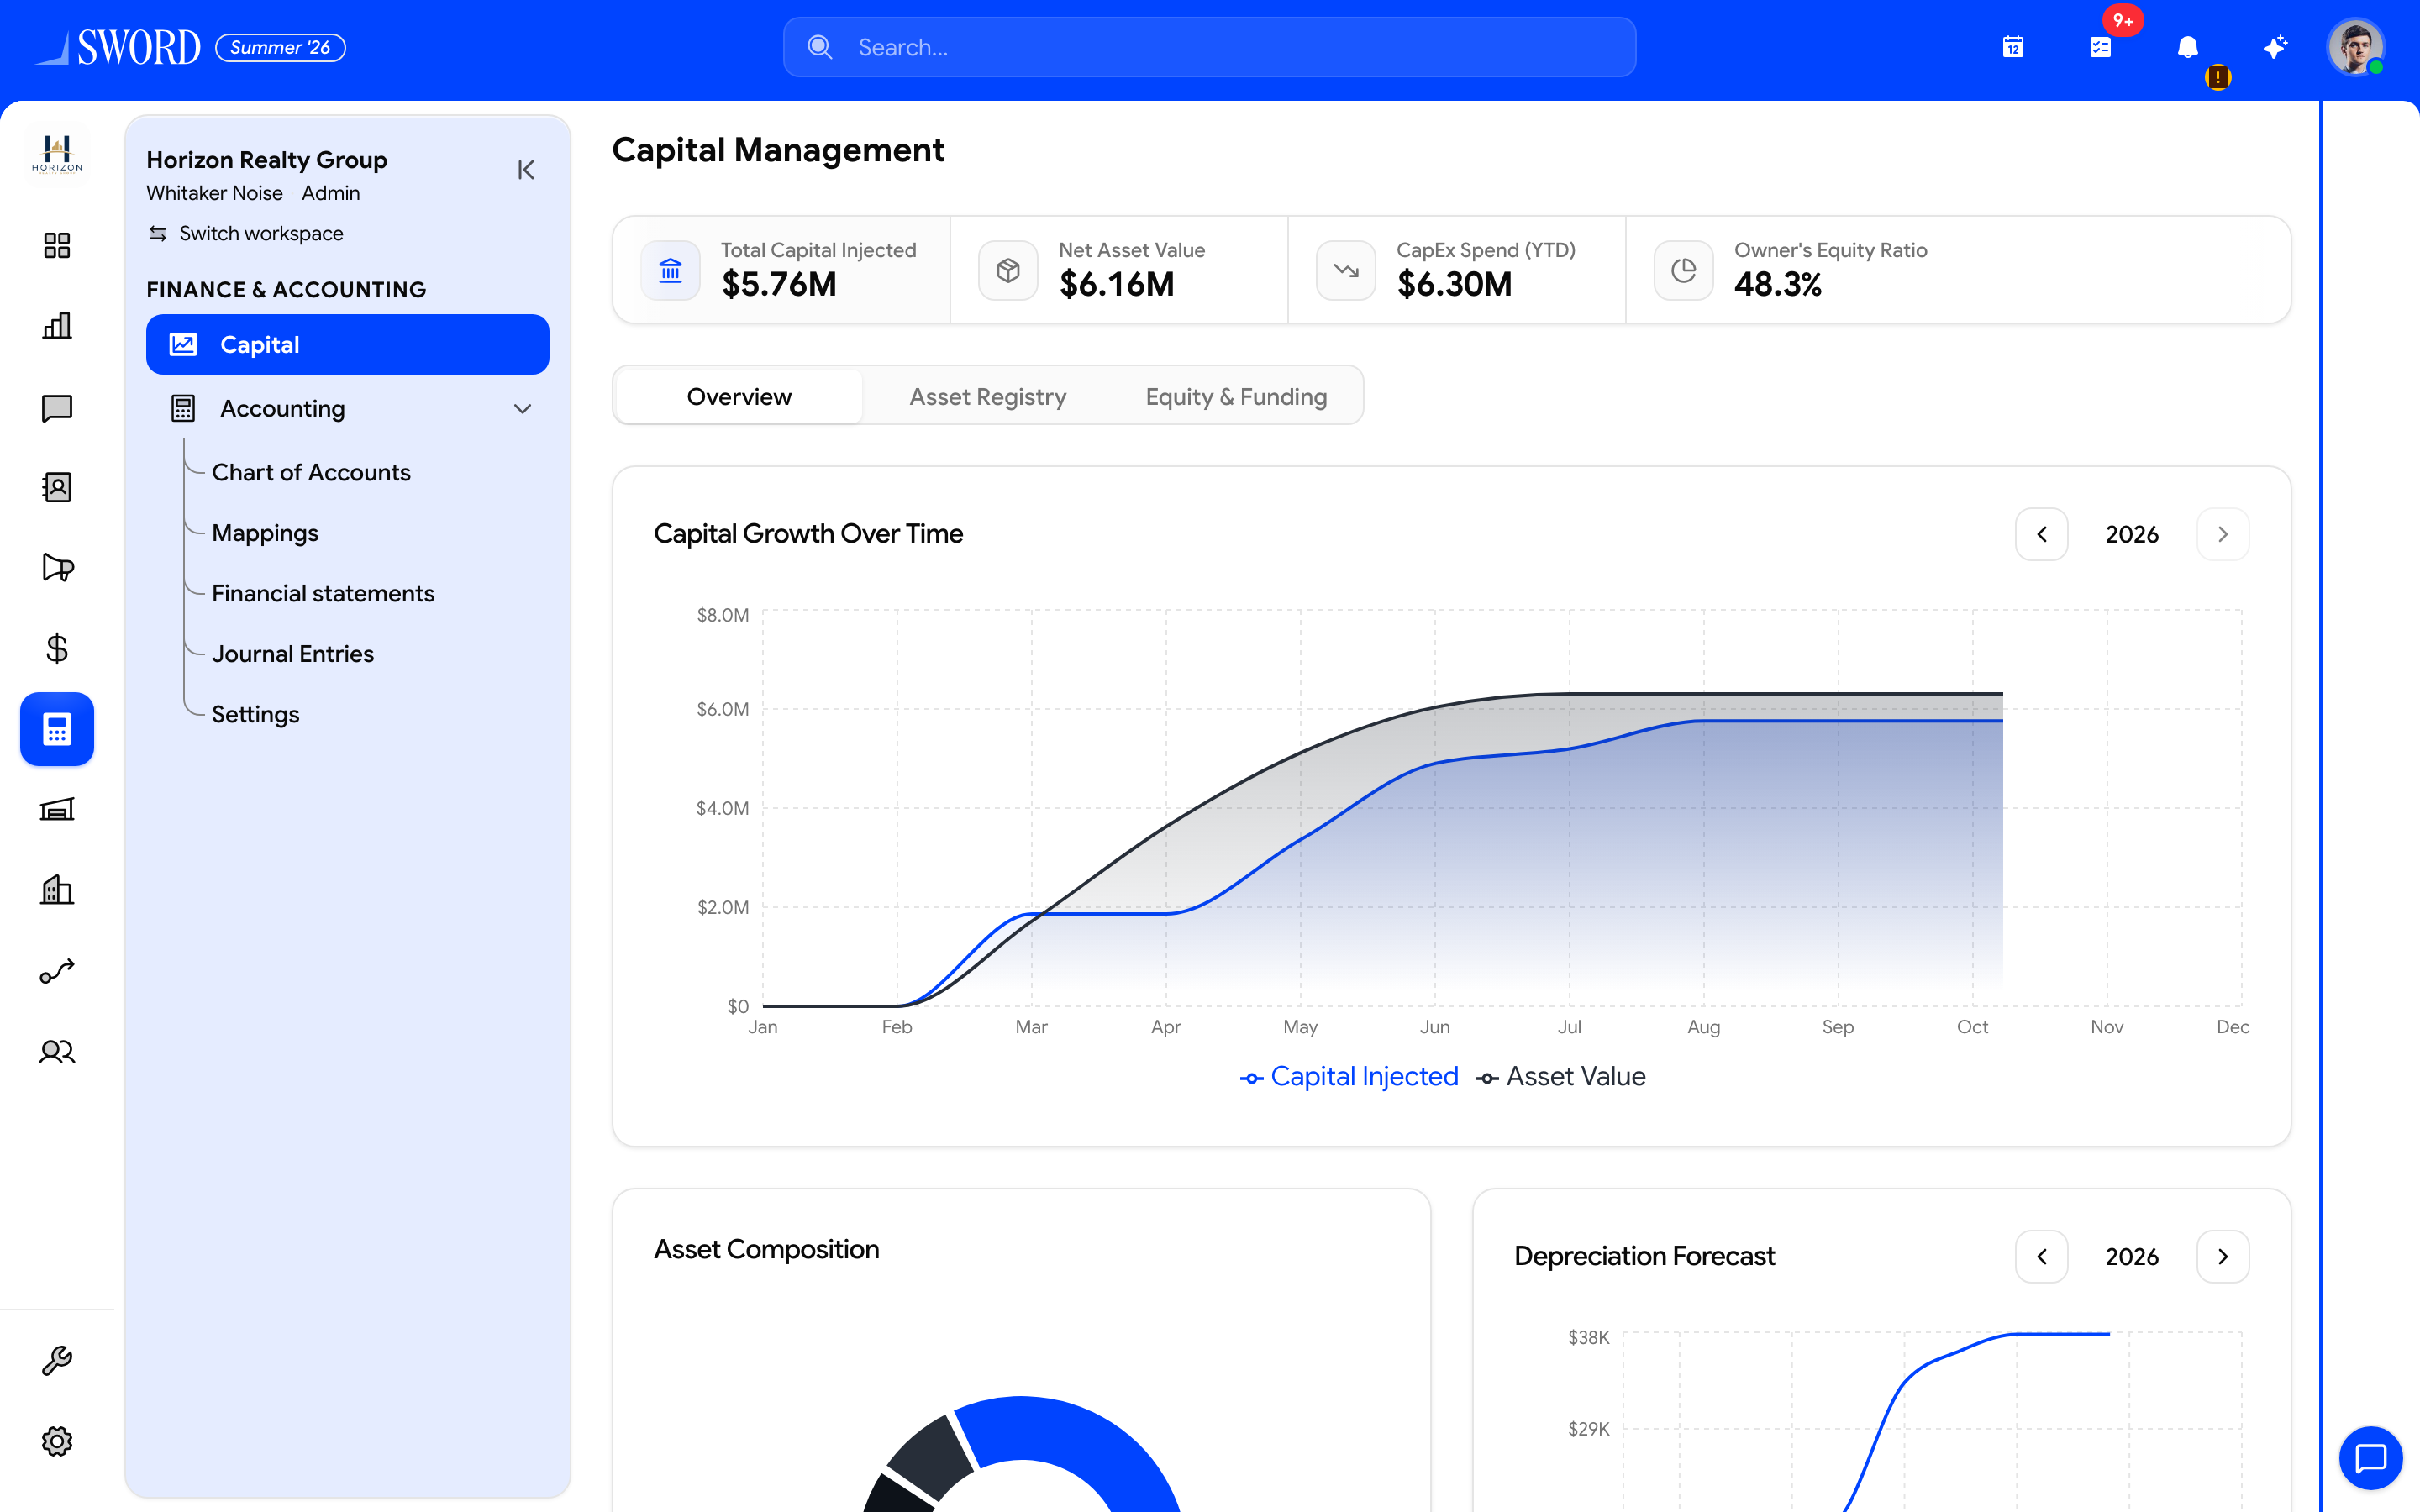Viewport: 2420px width, 1512px height.
Task: Open the floating chat support button
Action: click(x=2370, y=1458)
